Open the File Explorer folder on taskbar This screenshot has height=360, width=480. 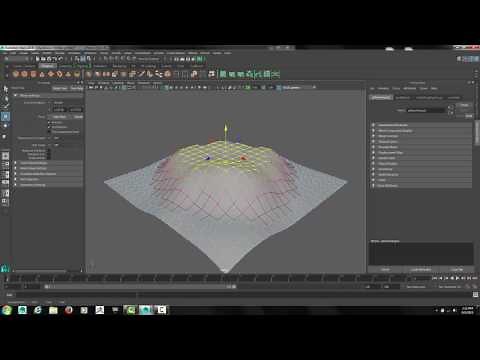pos(53,310)
